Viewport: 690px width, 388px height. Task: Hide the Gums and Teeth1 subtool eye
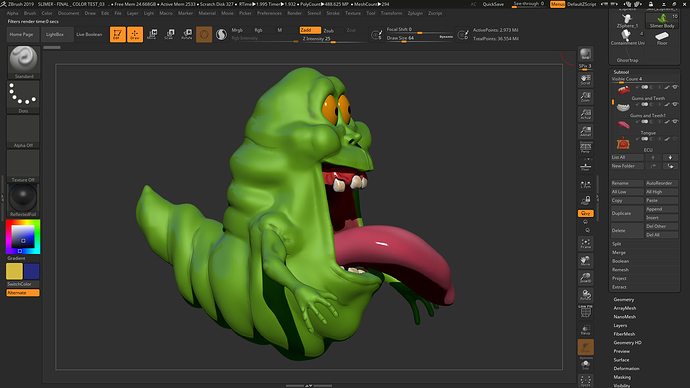tap(675, 104)
